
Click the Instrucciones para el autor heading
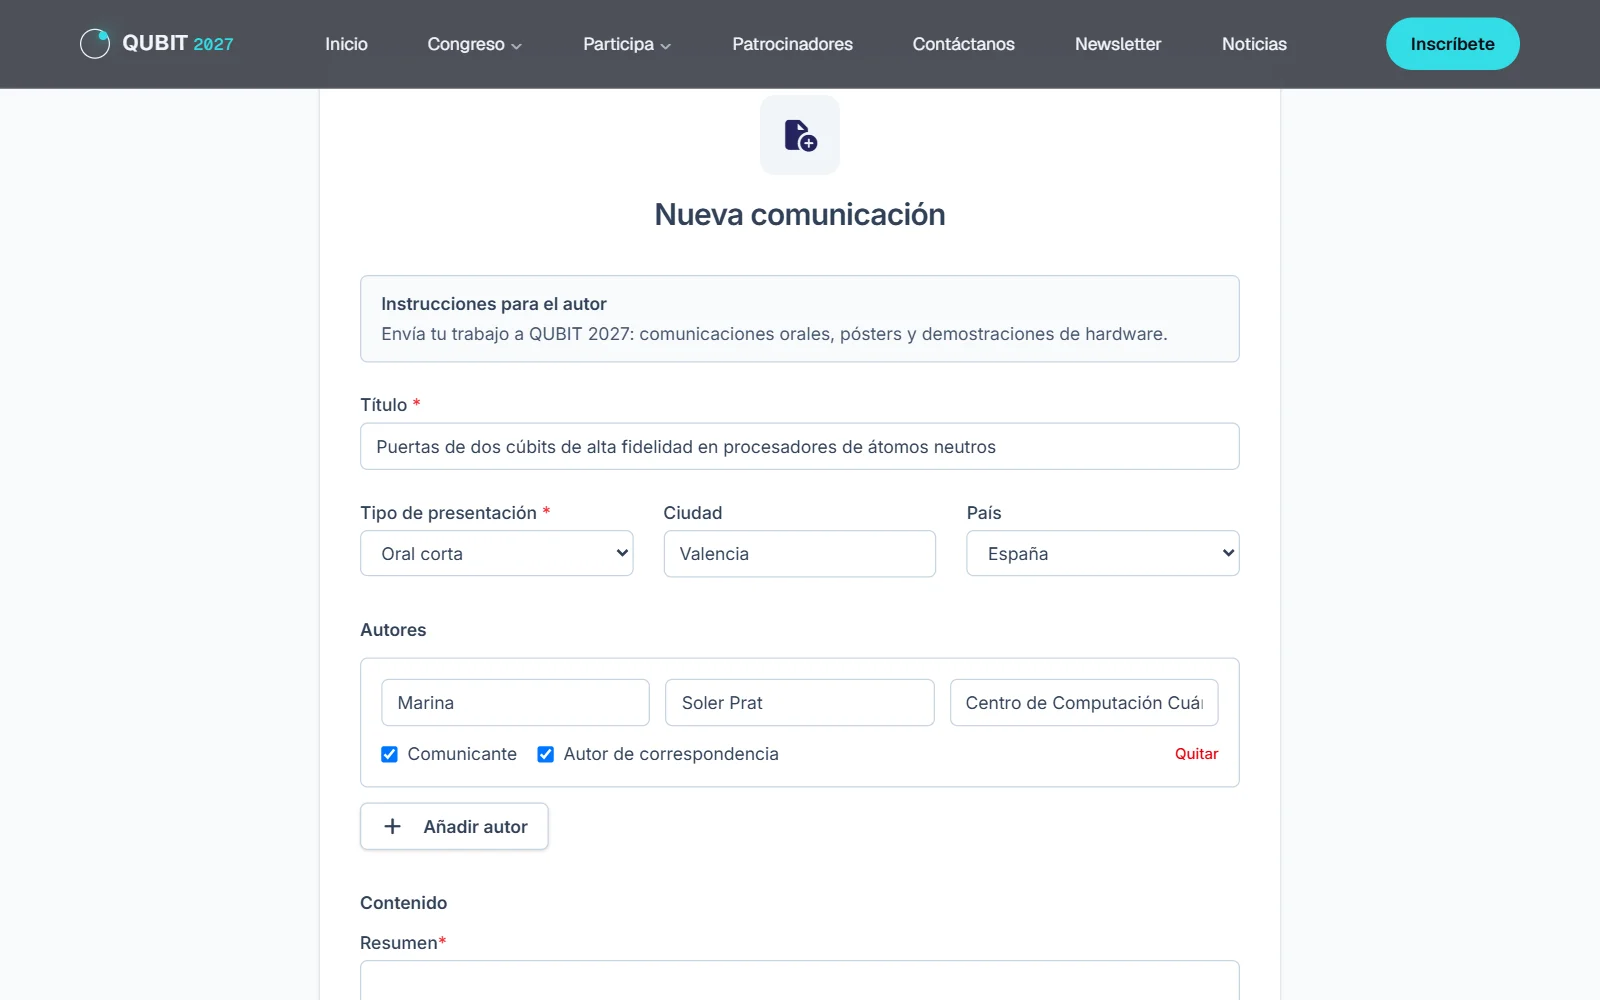coord(494,304)
